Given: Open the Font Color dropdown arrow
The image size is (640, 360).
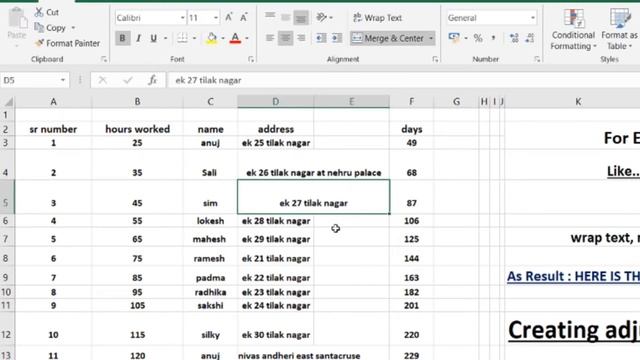Looking at the screenshot, I should coord(247,38).
